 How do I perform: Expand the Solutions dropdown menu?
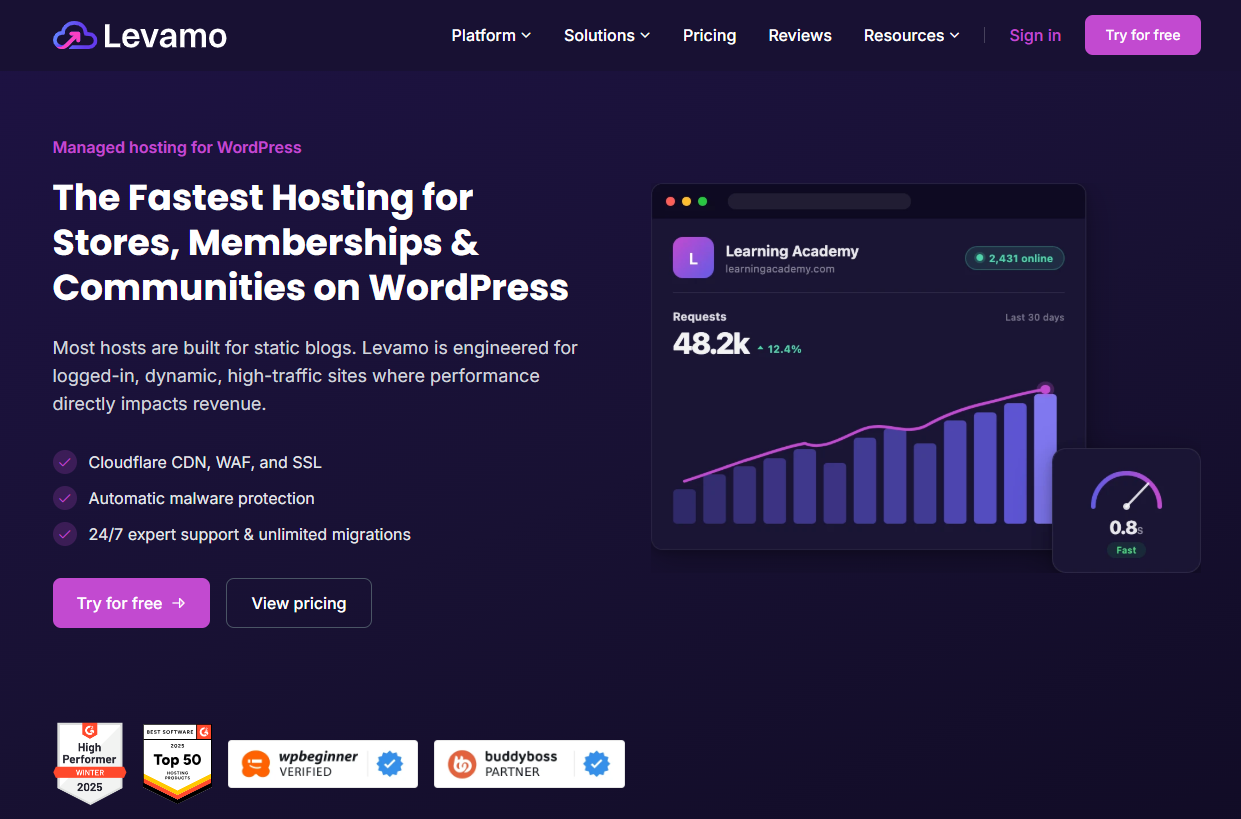tap(607, 35)
